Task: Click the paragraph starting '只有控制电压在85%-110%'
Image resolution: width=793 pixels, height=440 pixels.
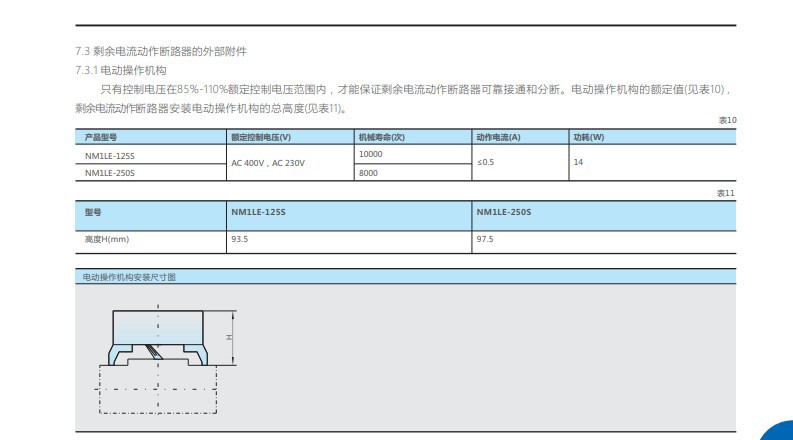Action: click(416, 90)
